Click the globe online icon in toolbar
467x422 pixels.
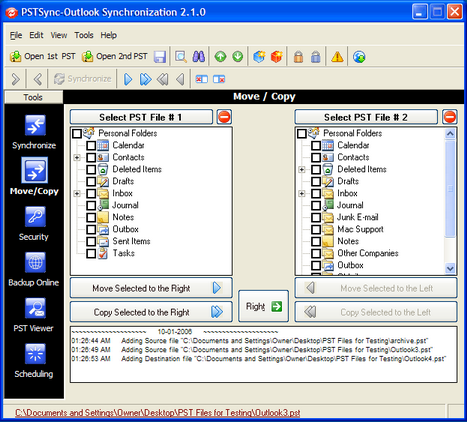pos(359,57)
